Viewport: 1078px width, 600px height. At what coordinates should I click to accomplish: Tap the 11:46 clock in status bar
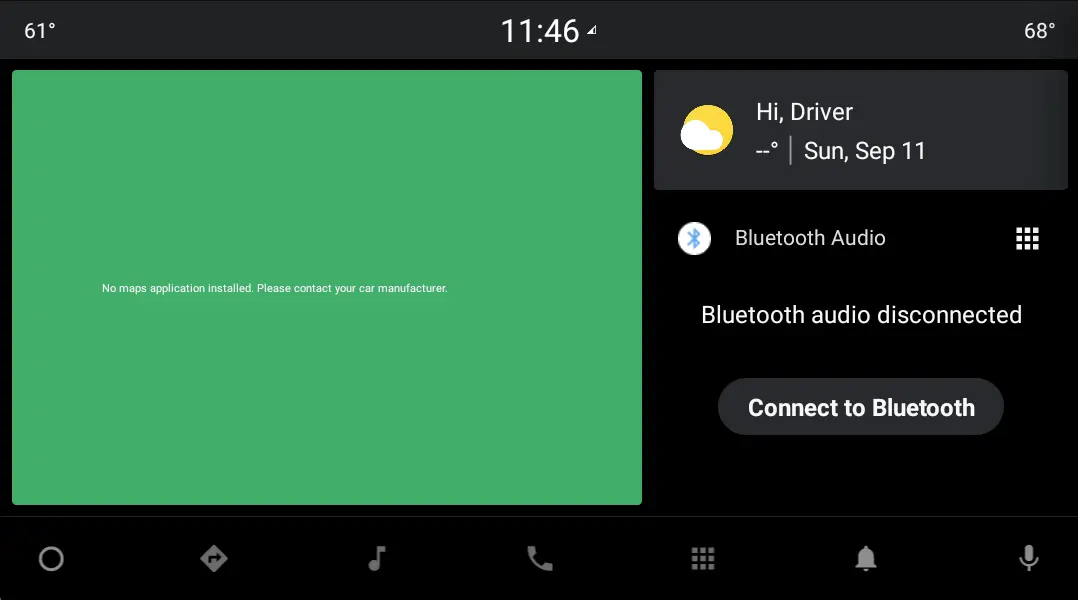tap(540, 31)
